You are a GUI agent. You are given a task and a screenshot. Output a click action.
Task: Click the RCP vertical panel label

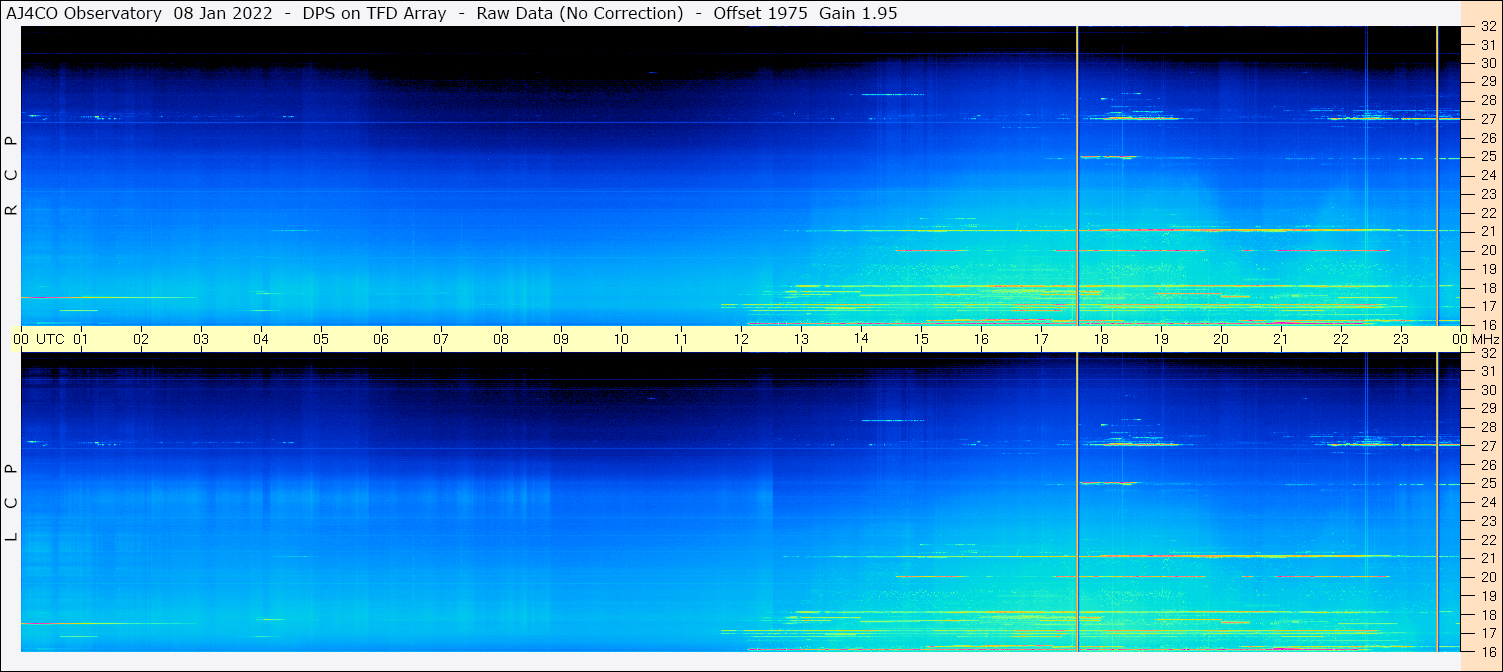click(x=12, y=176)
